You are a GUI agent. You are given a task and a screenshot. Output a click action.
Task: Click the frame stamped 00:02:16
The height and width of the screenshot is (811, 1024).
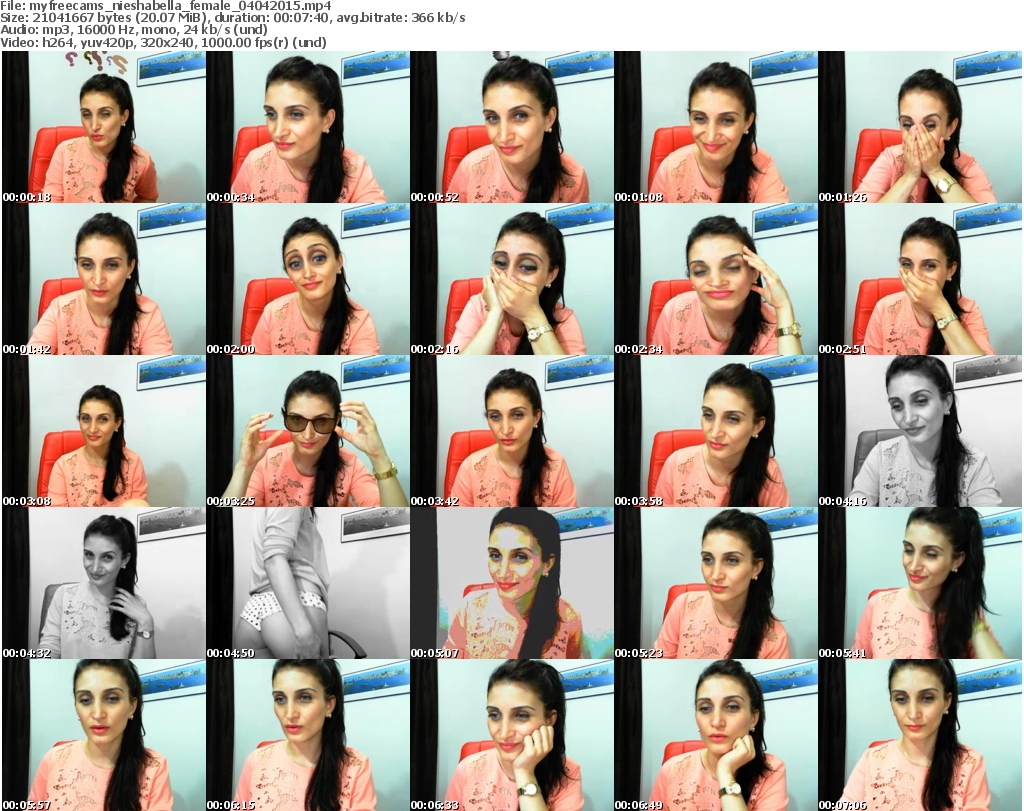coord(511,279)
